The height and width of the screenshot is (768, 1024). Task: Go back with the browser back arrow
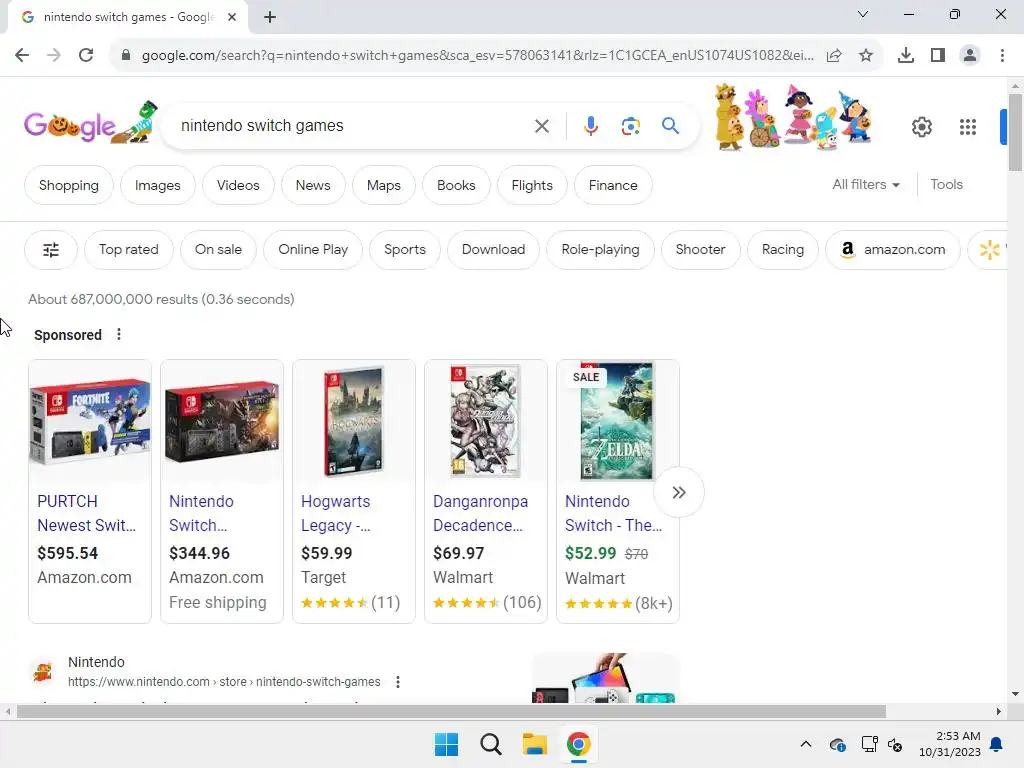tap(22, 55)
